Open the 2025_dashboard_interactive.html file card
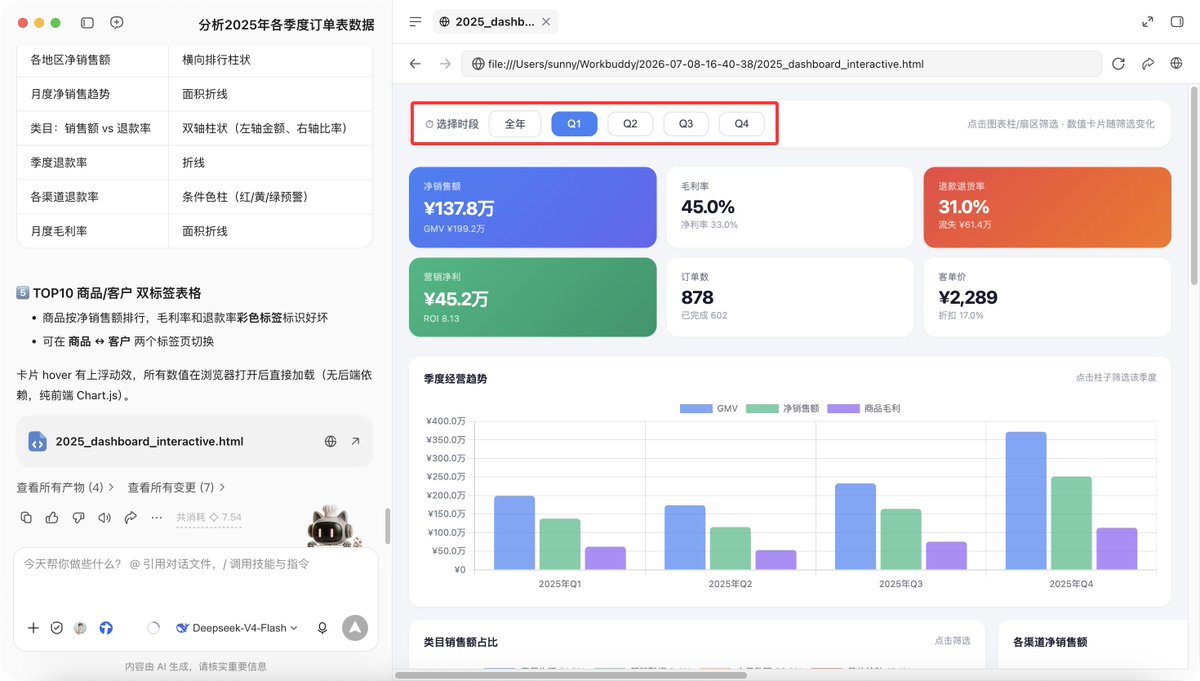The width and height of the screenshot is (1200, 681). [x=194, y=441]
